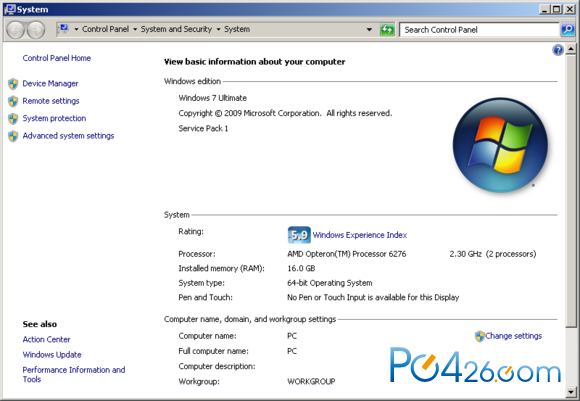
Task: Open System protection link
Action: [54, 118]
